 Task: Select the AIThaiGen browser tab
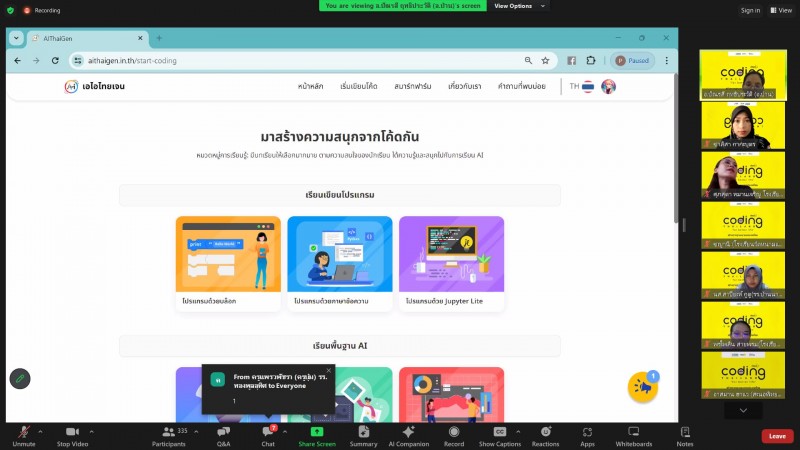(87, 38)
